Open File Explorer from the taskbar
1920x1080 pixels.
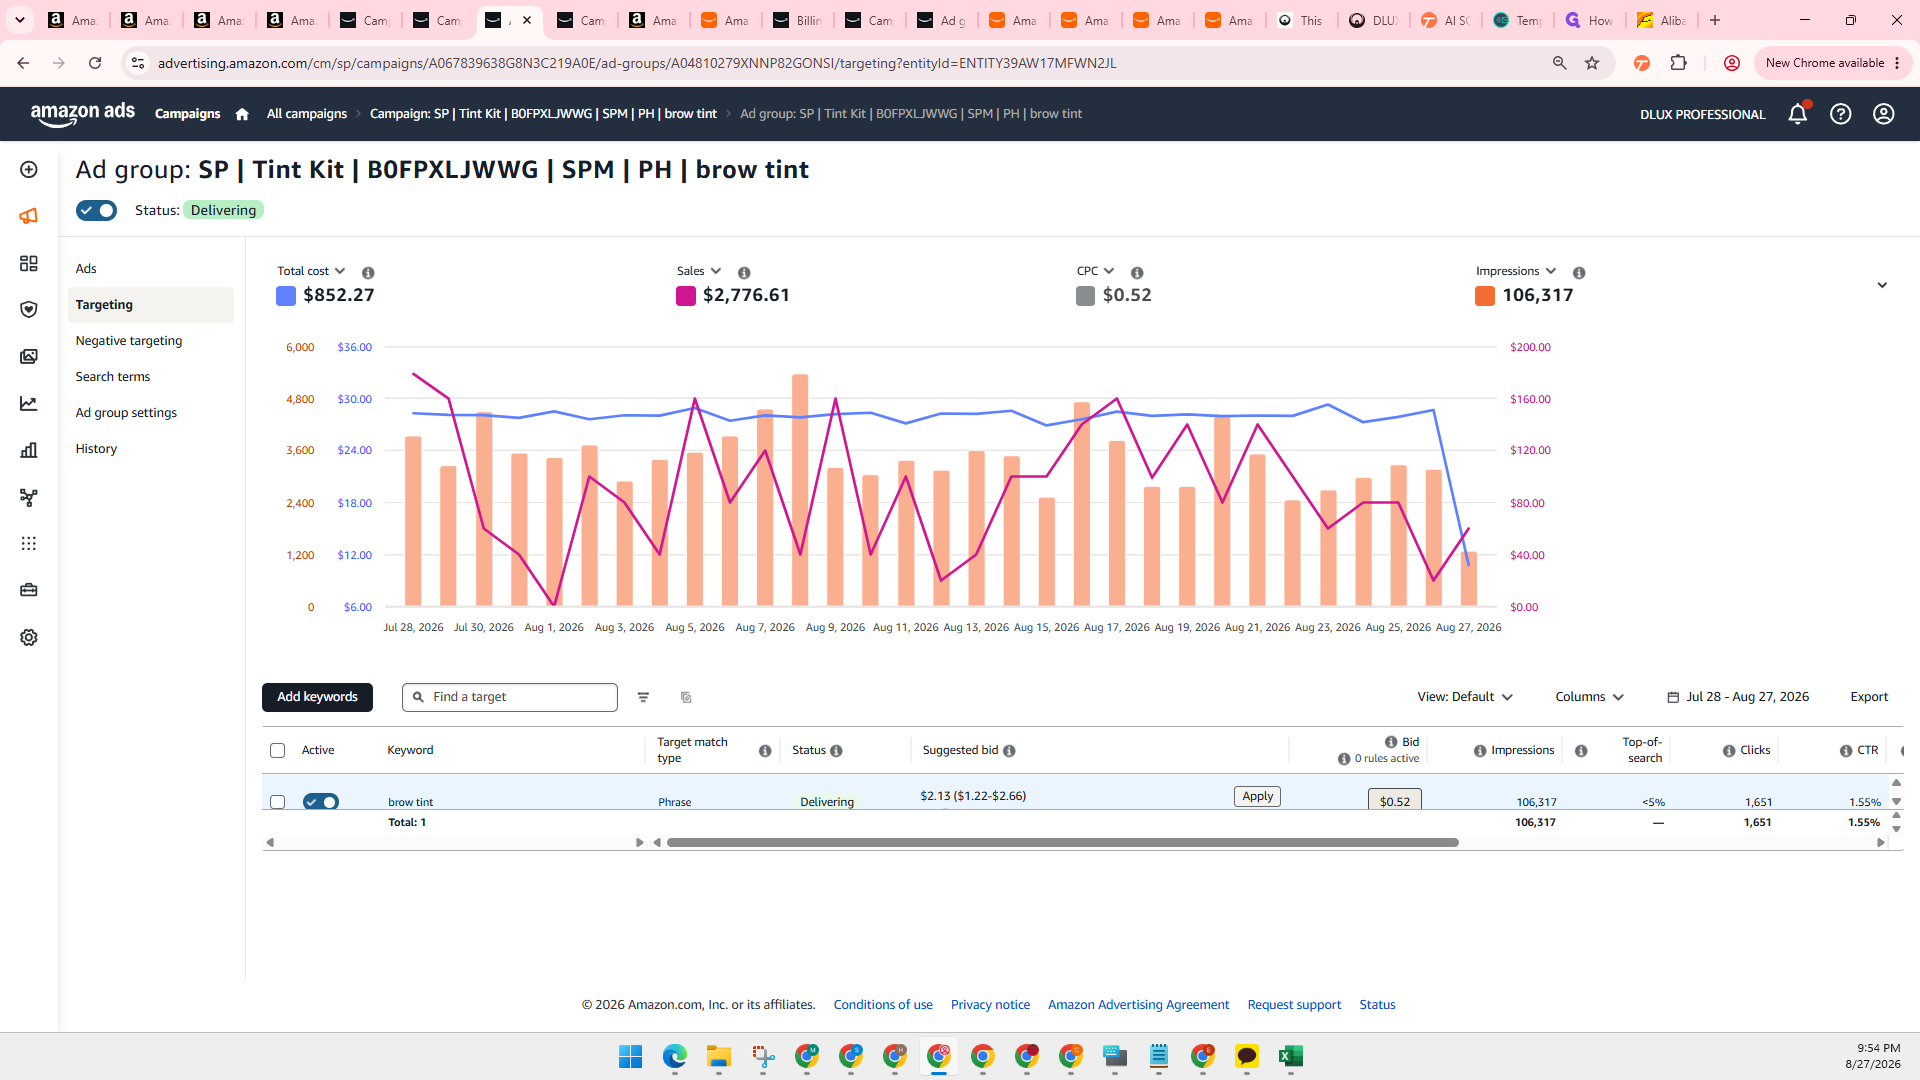click(x=718, y=1056)
